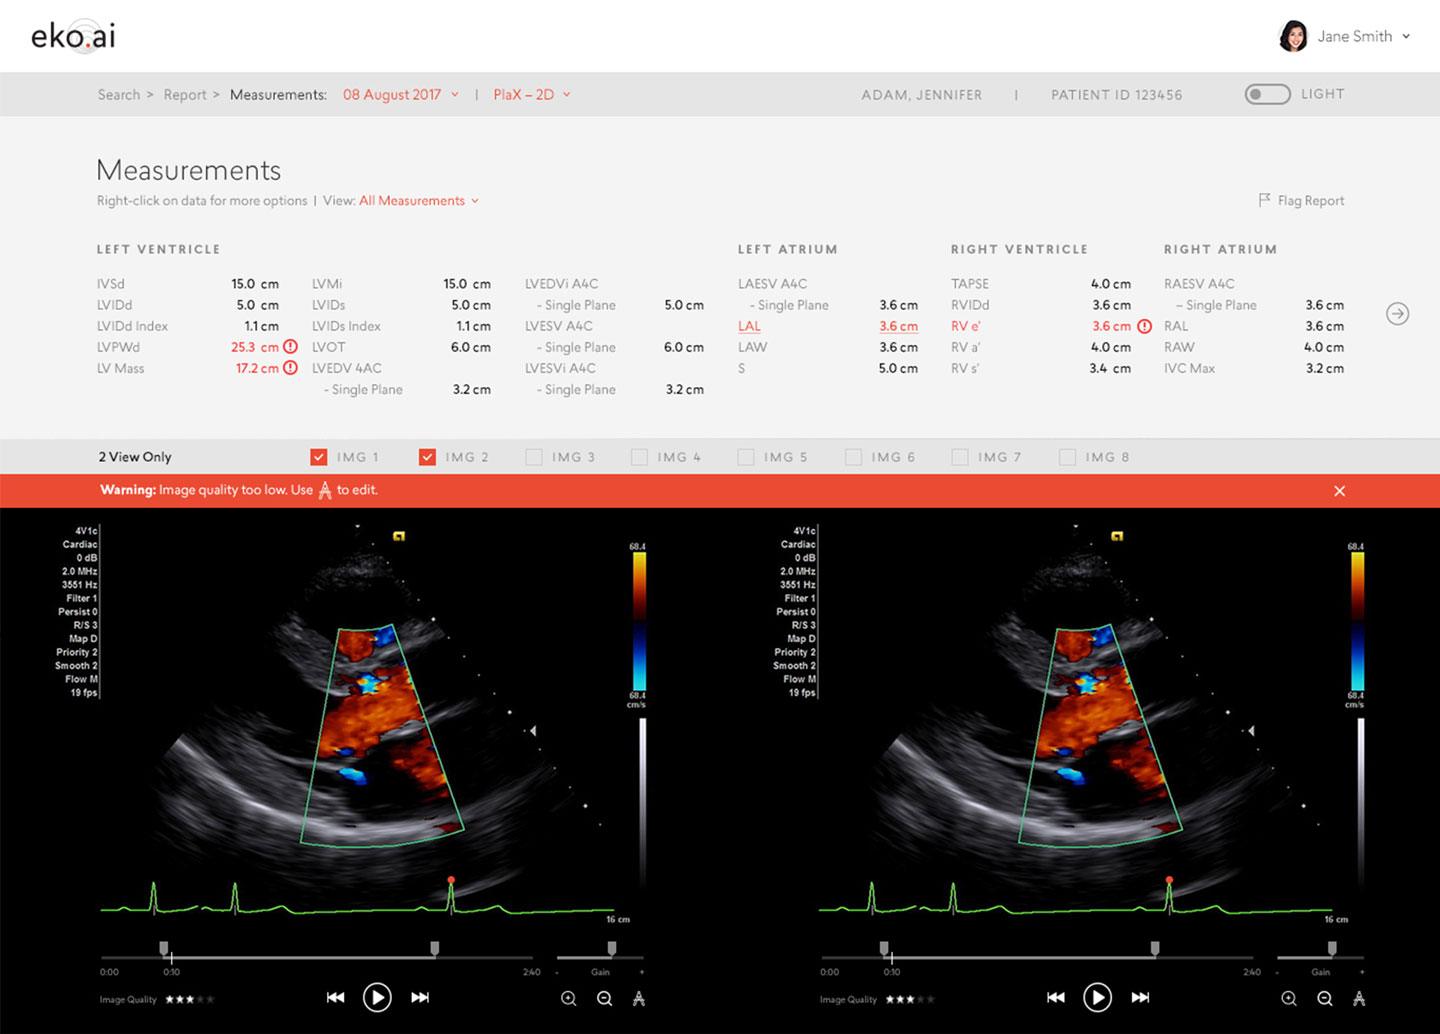Zoom out on the right ultrasound image
Viewport: 1440px width, 1034px height.
coord(1324,998)
